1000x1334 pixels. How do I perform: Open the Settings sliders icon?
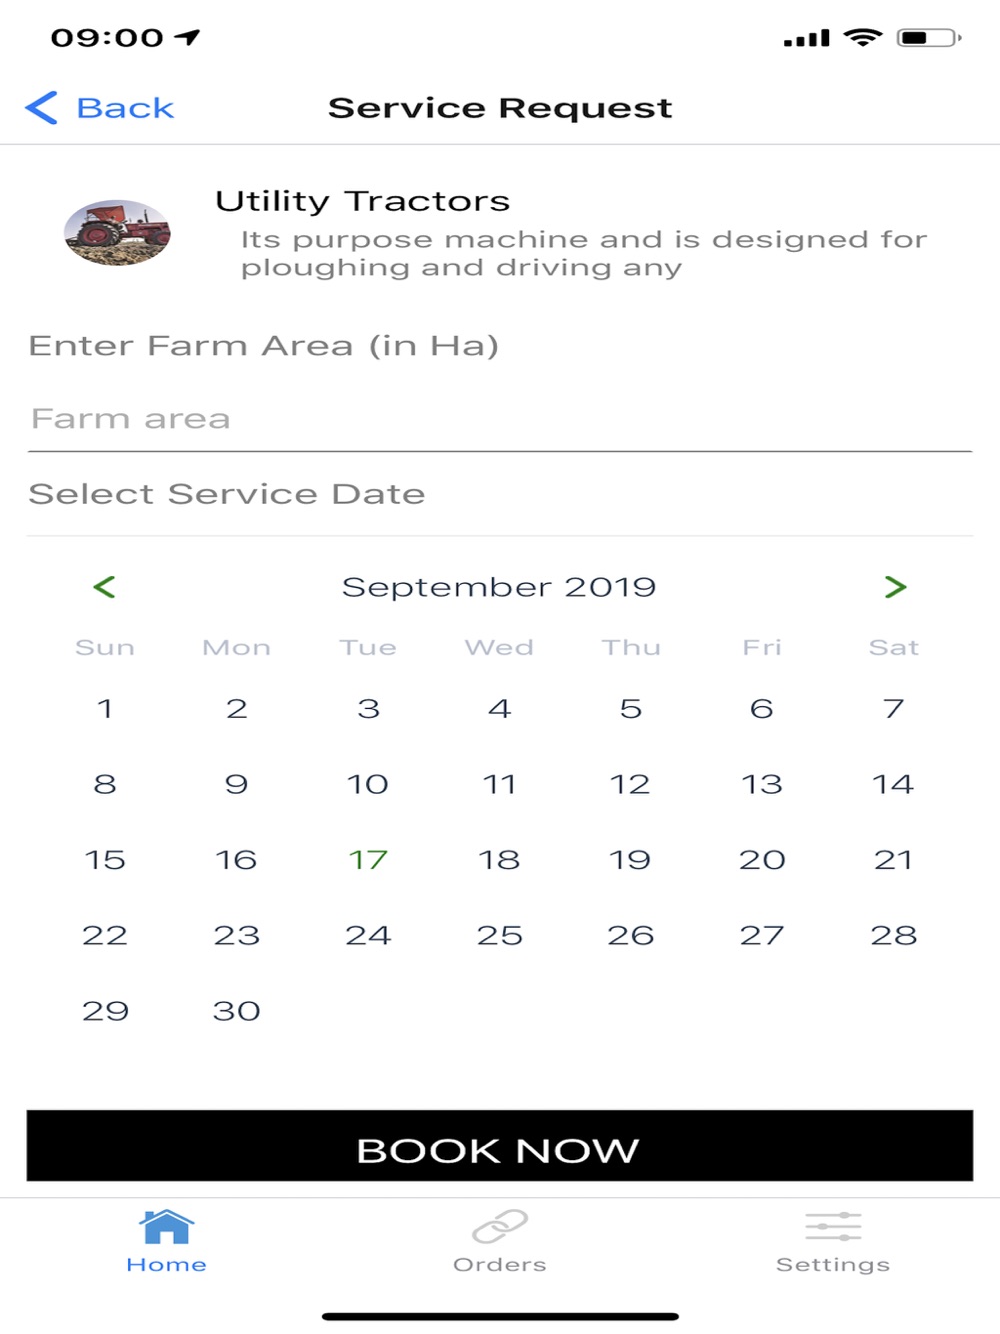[x=833, y=1226]
